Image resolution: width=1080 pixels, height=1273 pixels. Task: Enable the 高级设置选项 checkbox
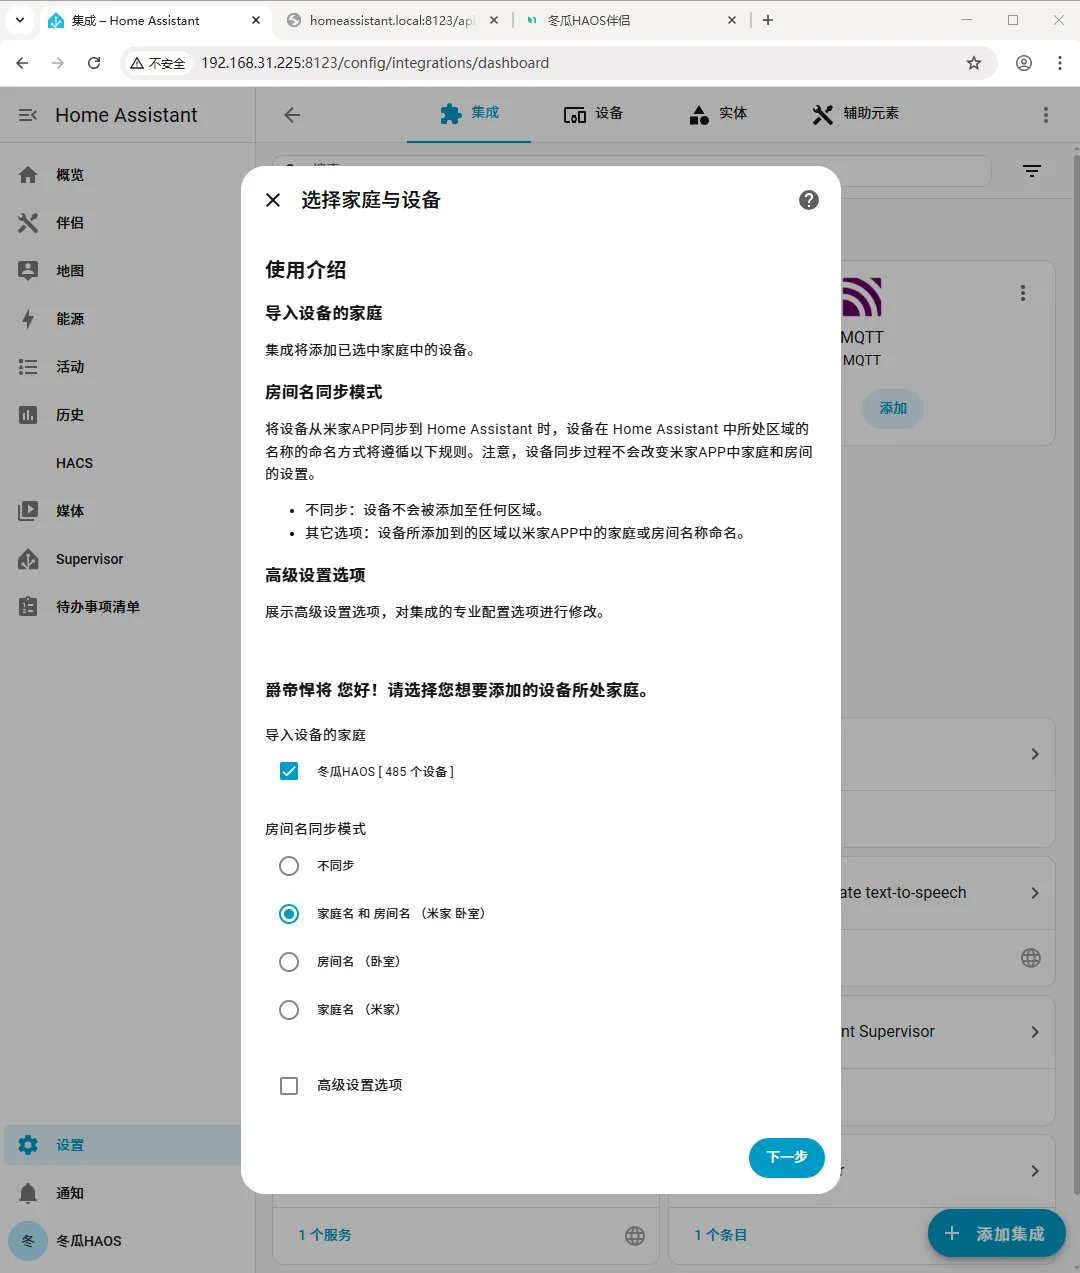click(289, 1086)
